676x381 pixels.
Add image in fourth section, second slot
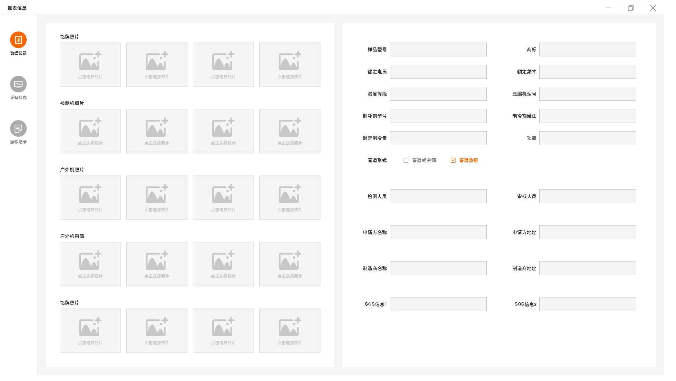(x=157, y=264)
